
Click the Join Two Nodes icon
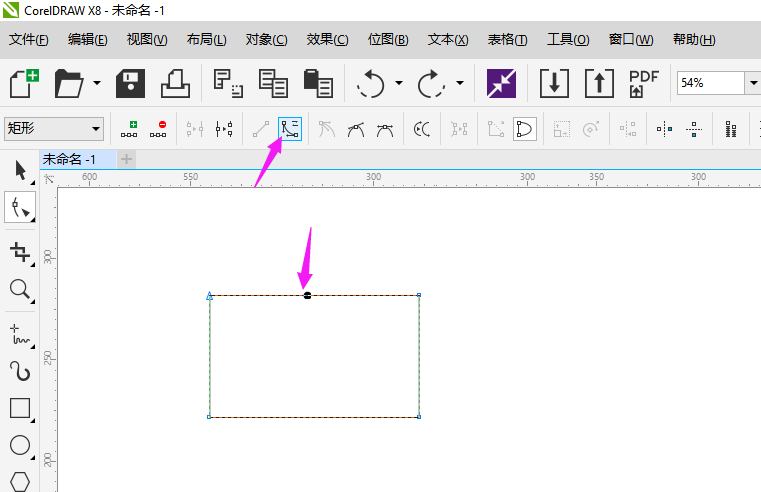click(195, 129)
